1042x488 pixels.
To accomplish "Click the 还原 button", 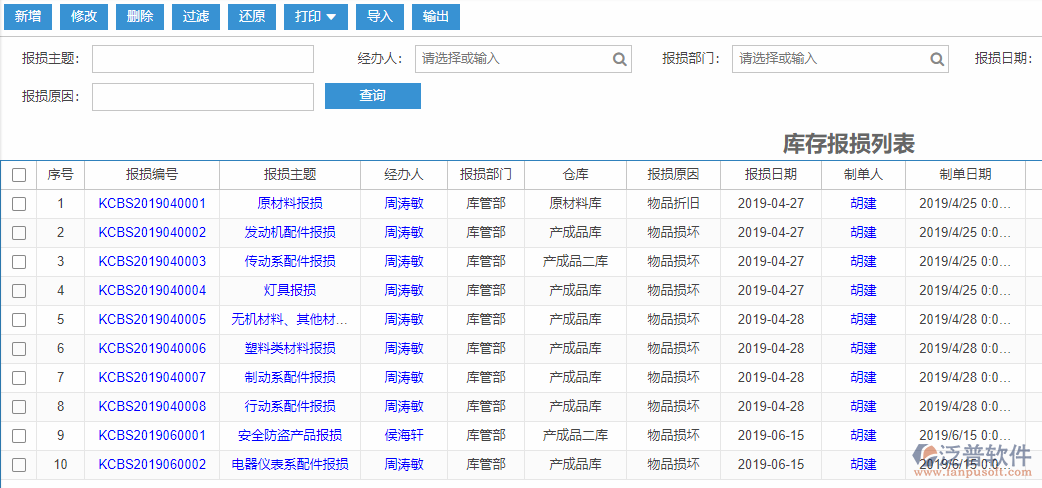I will (x=251, y=17).
